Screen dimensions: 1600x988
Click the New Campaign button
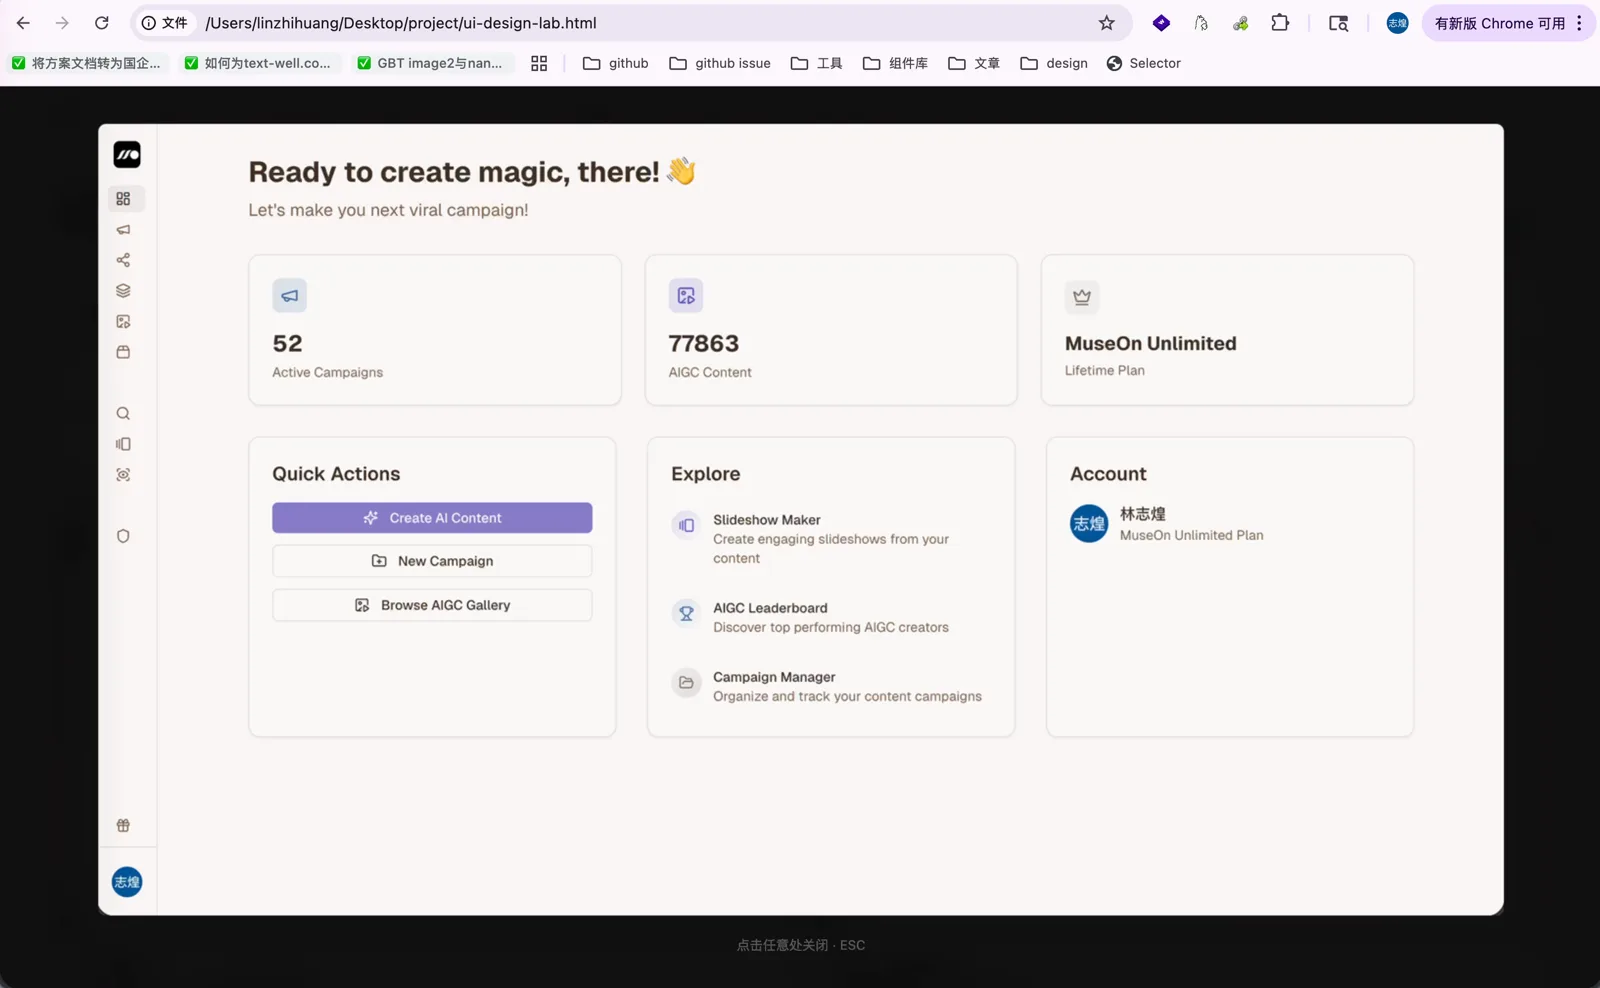point(432,561)
